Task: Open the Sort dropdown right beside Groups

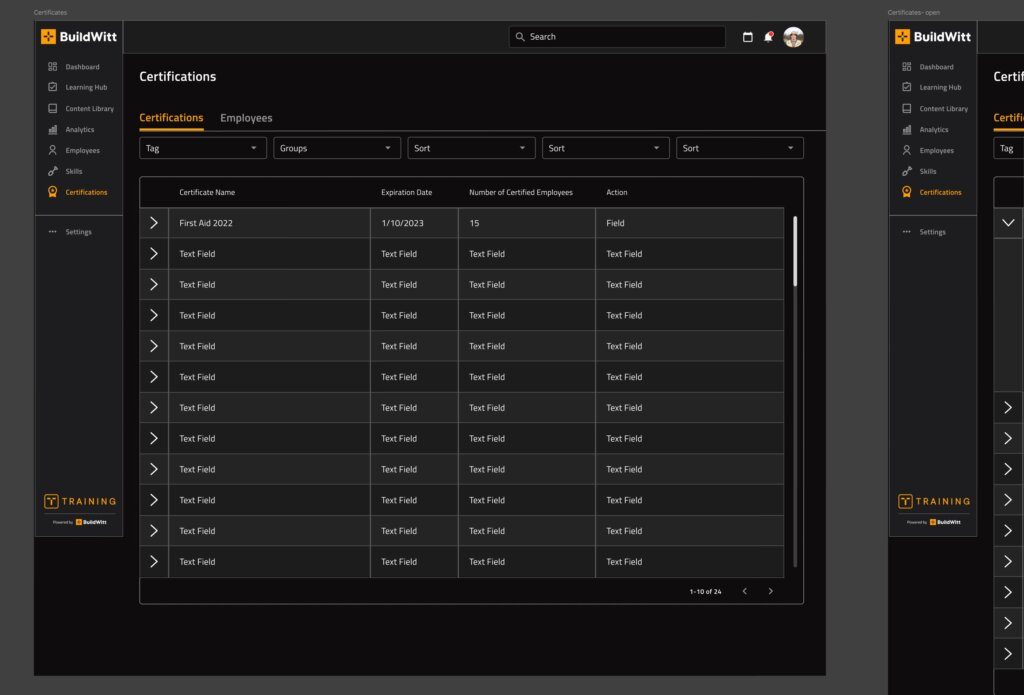Action: click(x=472, y=148)
